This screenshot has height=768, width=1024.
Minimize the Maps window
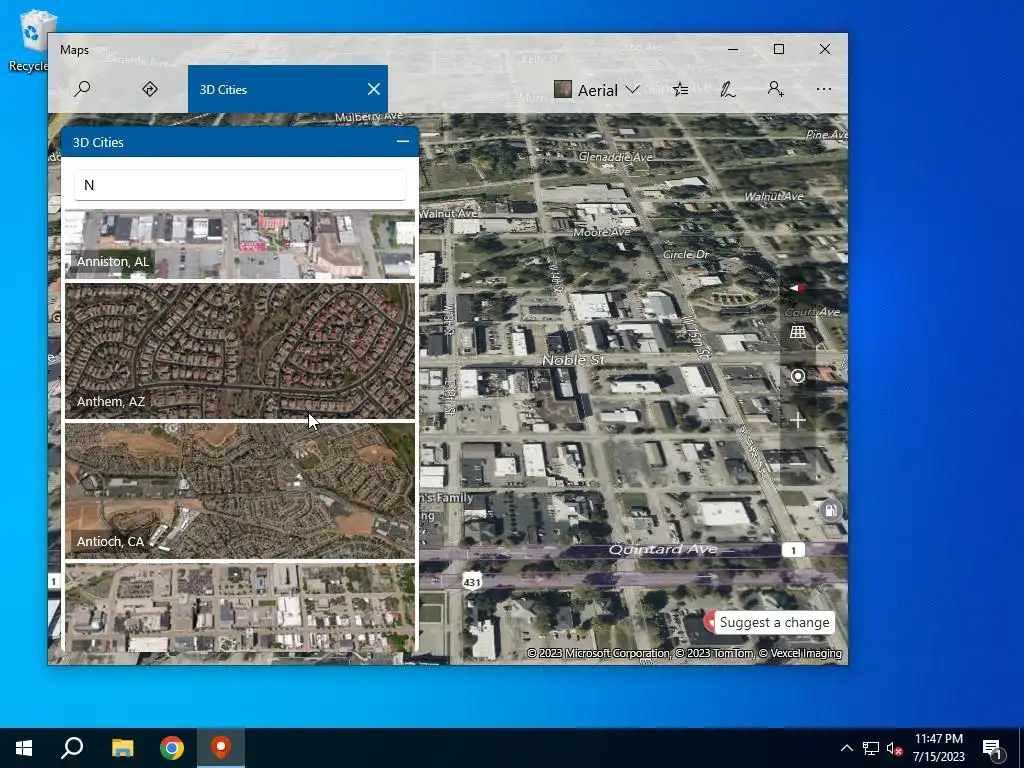pos(733,49)
